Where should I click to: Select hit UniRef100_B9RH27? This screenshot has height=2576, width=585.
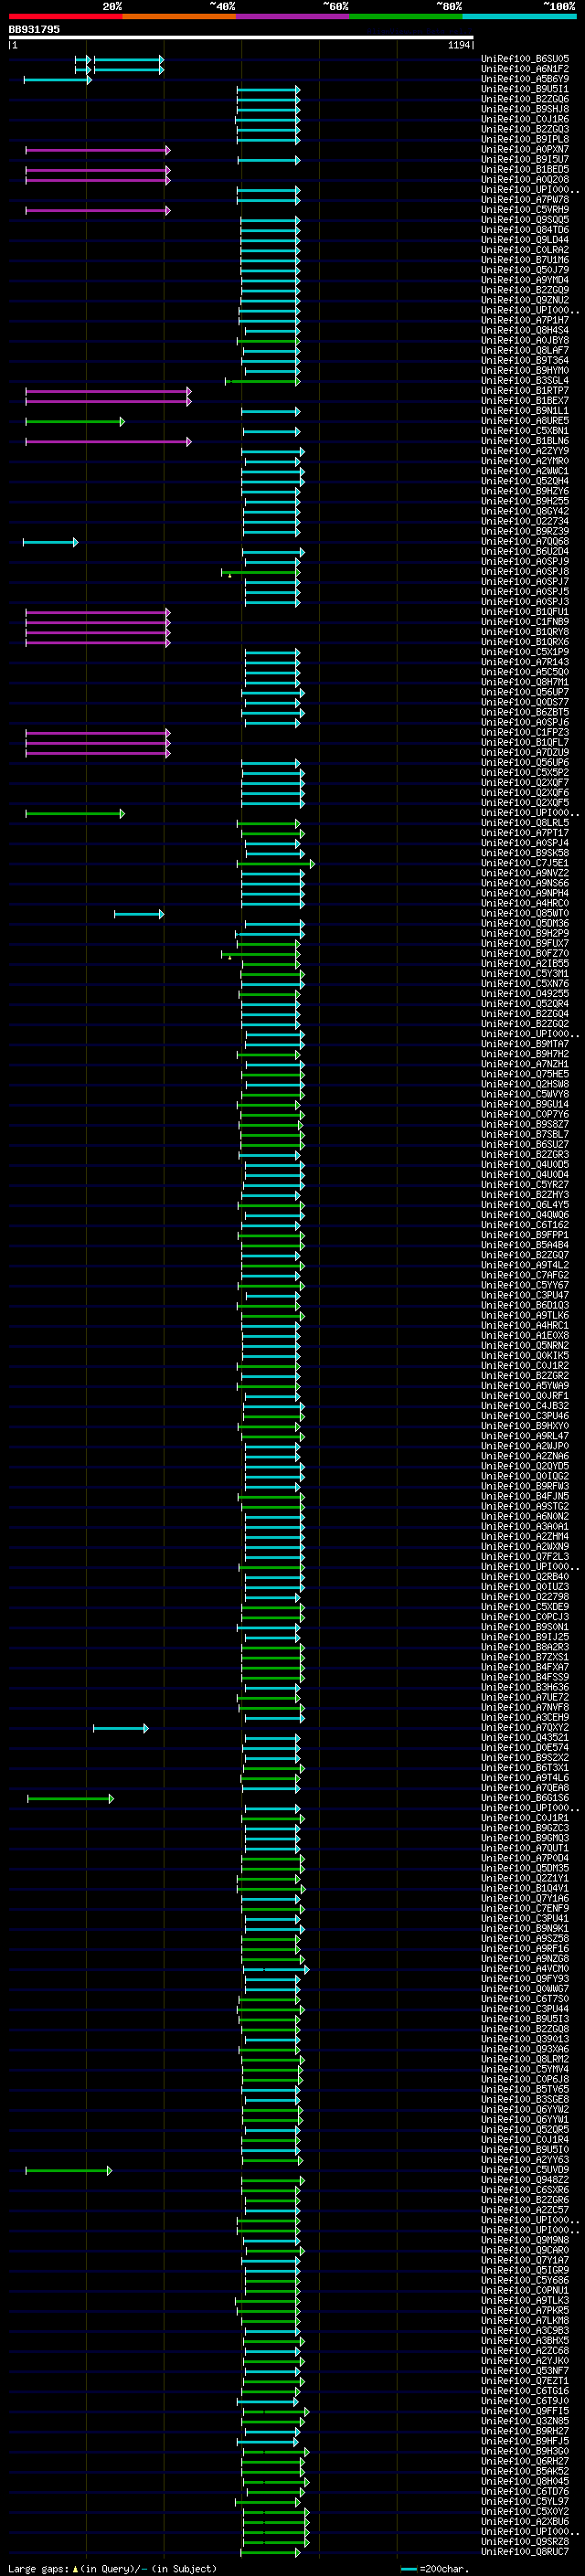pyautogui.click(x=525, y=2431)
